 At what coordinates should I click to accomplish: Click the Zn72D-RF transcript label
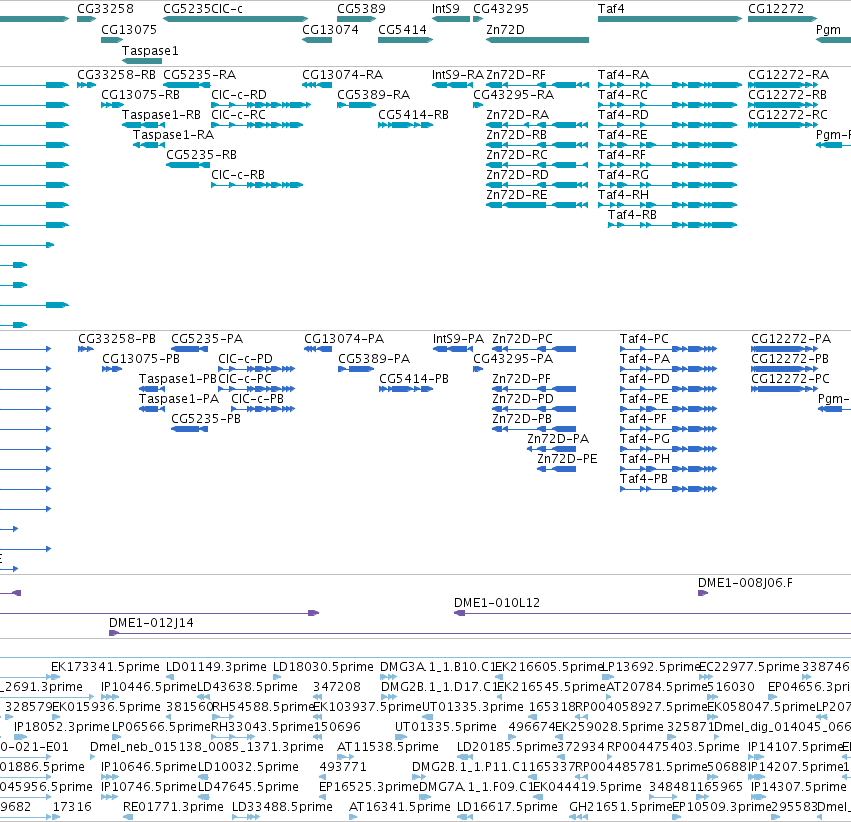(x=516, y=74)
